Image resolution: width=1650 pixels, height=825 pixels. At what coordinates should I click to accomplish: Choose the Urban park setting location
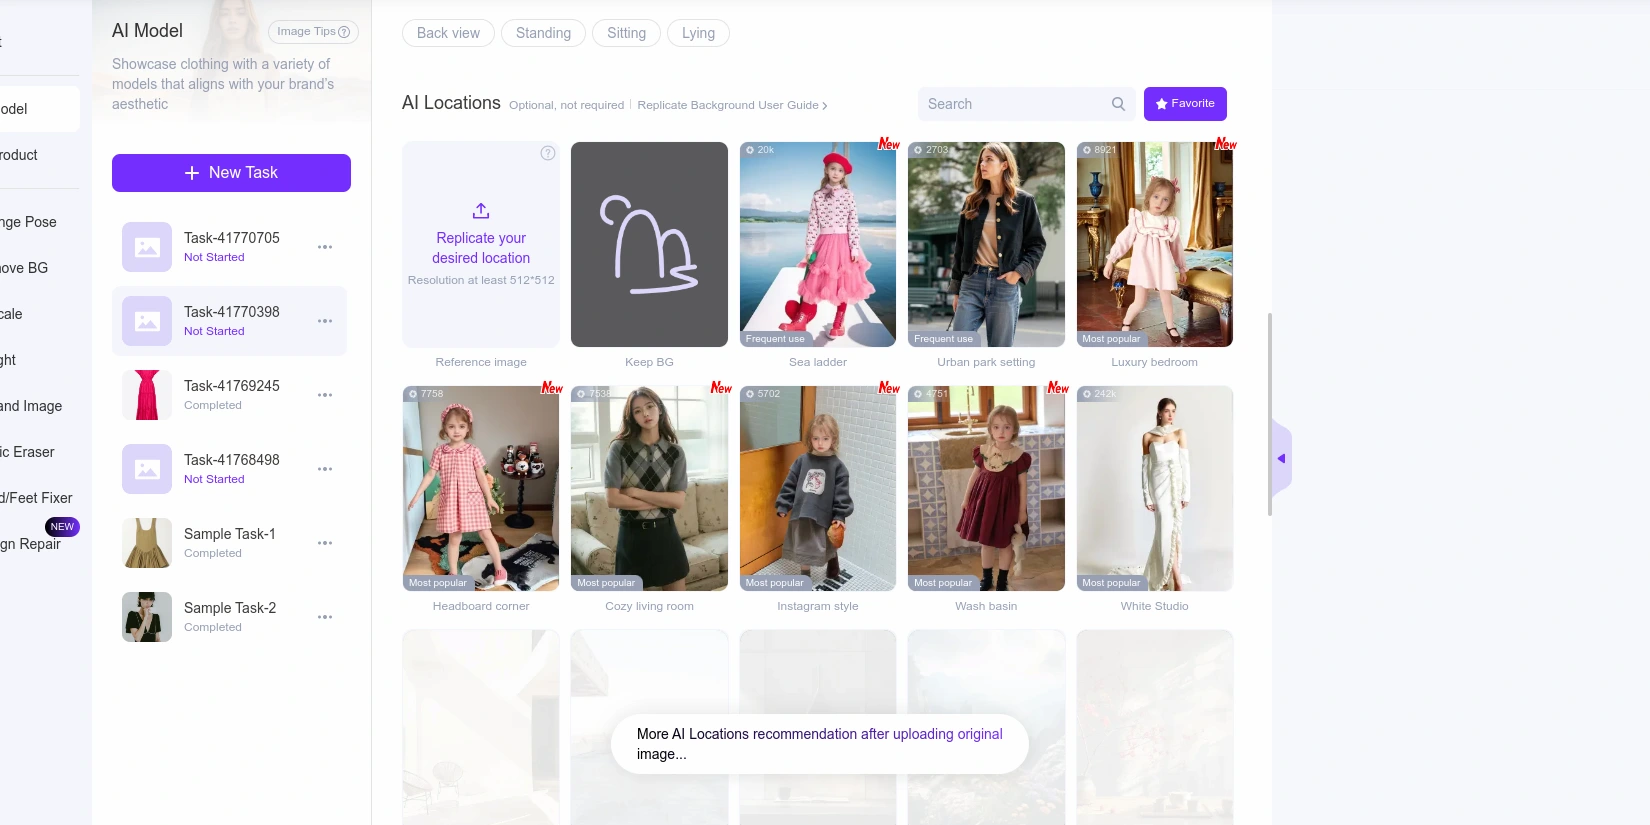tap(986, 245)
